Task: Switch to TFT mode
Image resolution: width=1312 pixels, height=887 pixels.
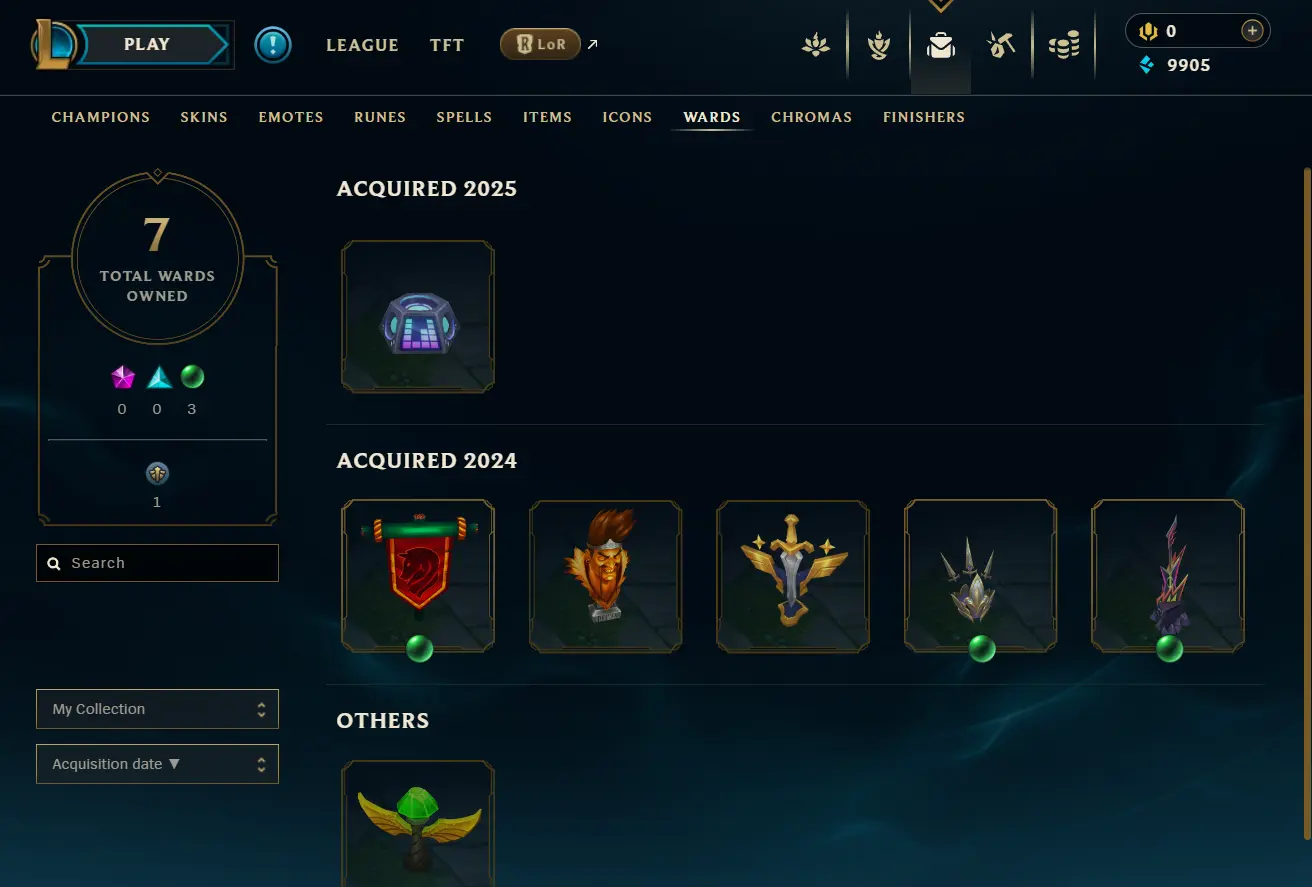Action: [x=447, y=45]
